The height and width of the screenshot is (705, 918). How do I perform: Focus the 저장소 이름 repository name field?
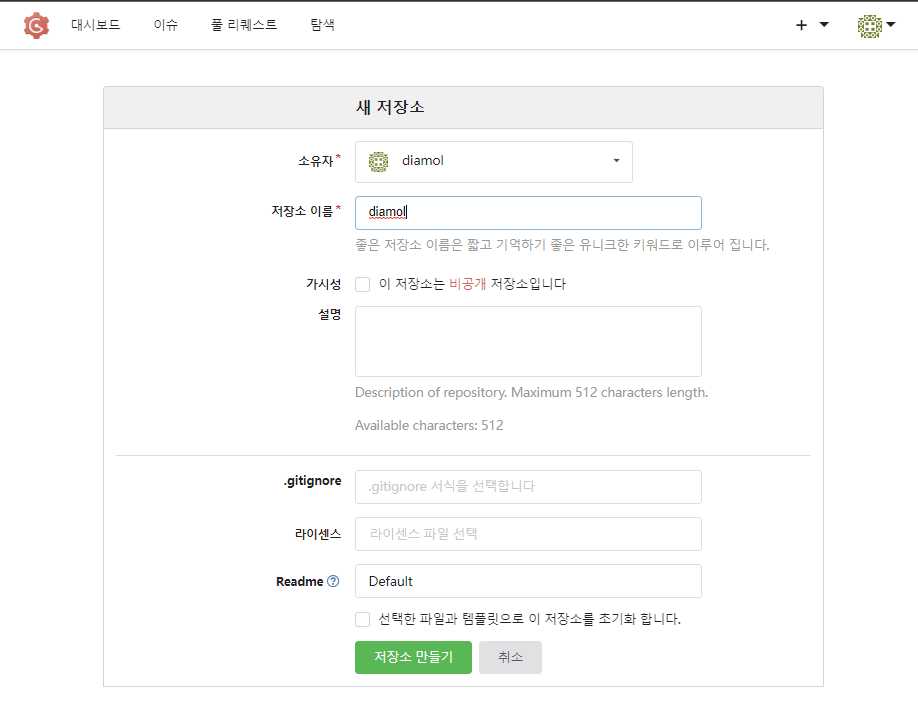[528, 213]
